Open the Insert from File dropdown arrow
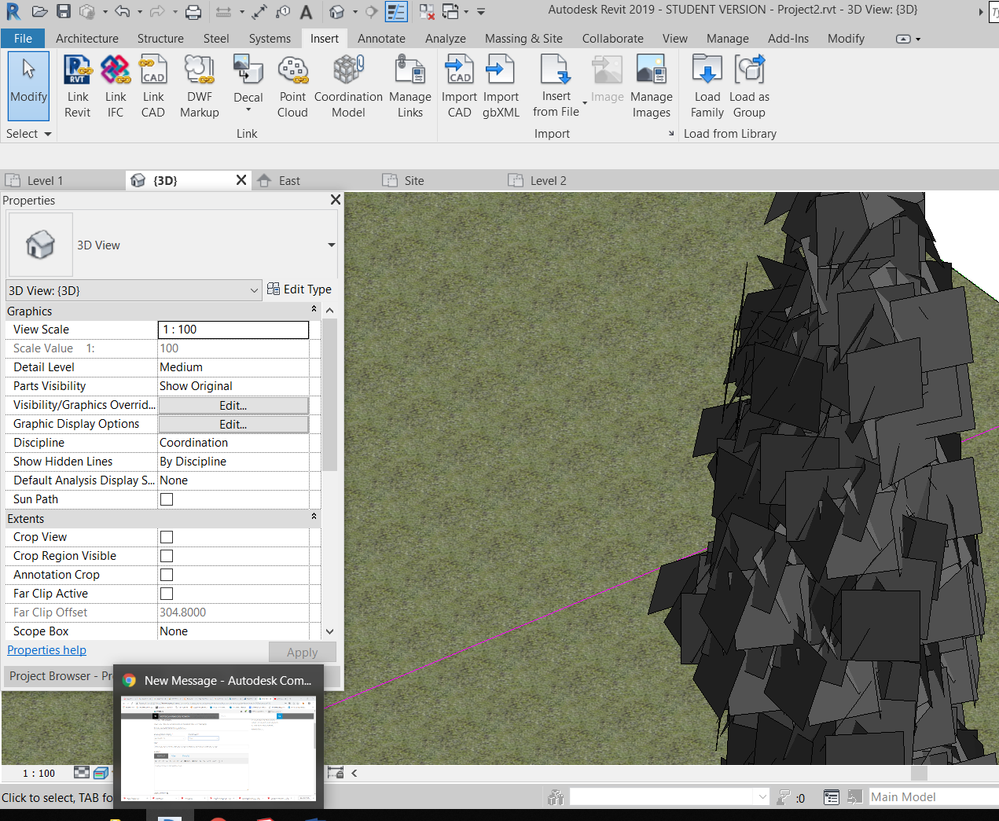999x821 pixels. (585, 103)
